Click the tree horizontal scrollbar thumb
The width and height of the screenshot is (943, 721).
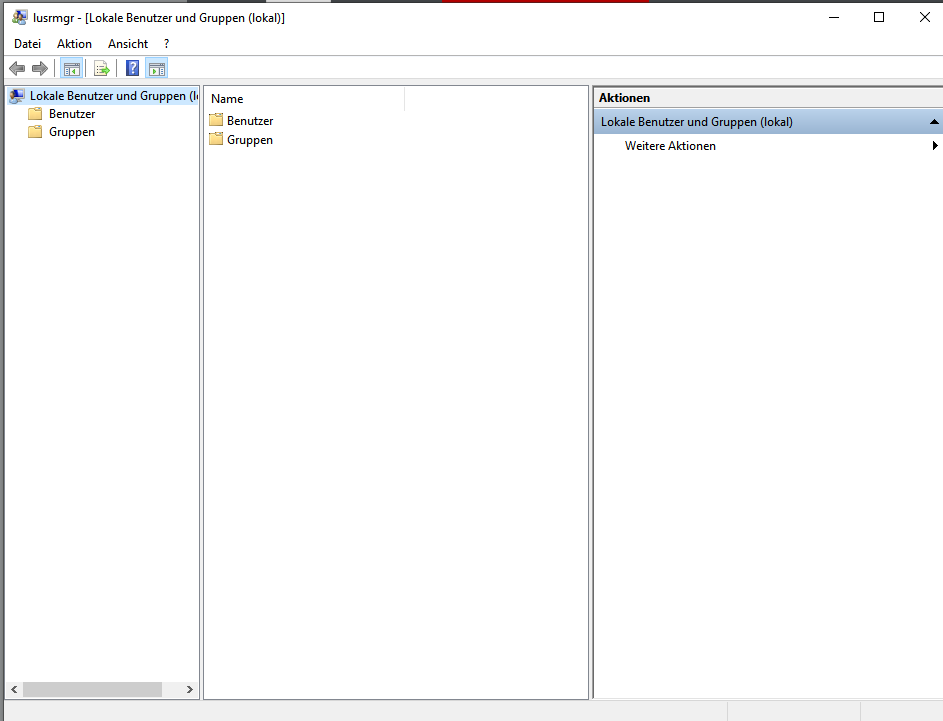93,689
